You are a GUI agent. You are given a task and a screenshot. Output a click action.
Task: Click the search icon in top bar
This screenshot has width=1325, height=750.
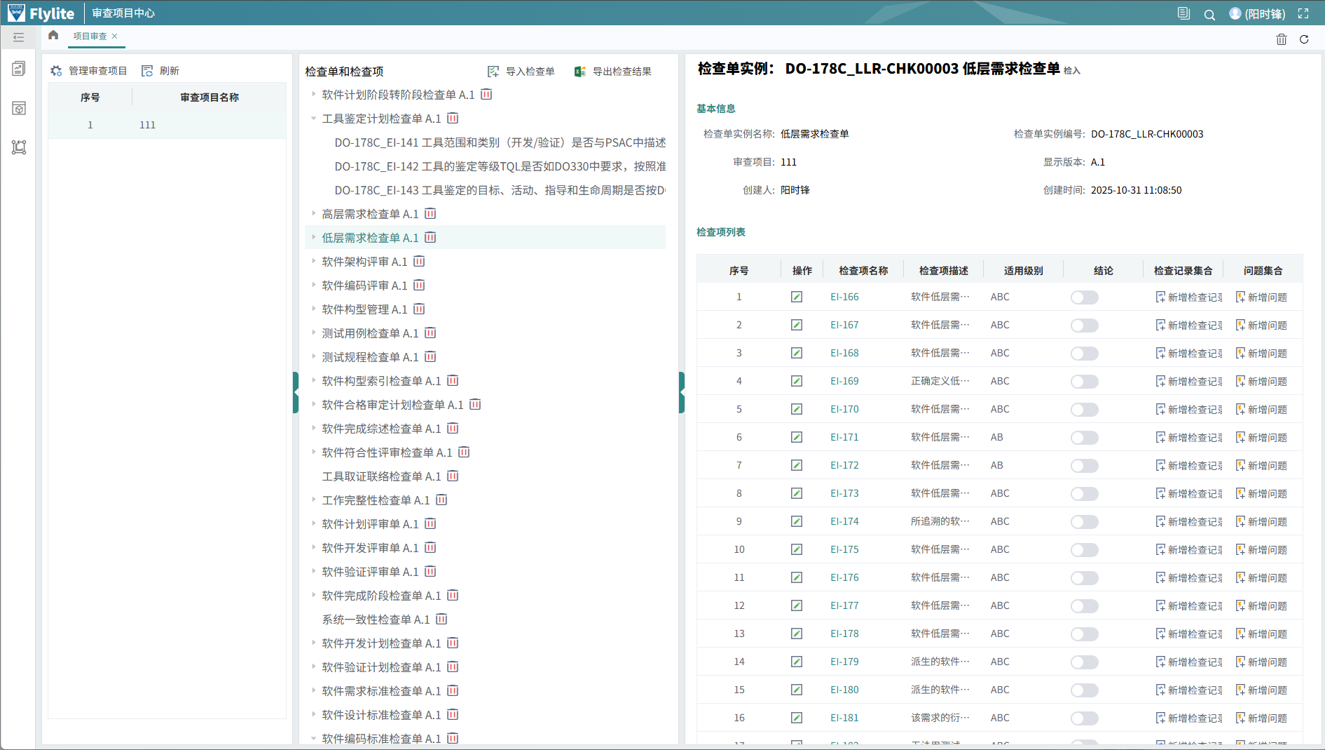coord(1209,14)
